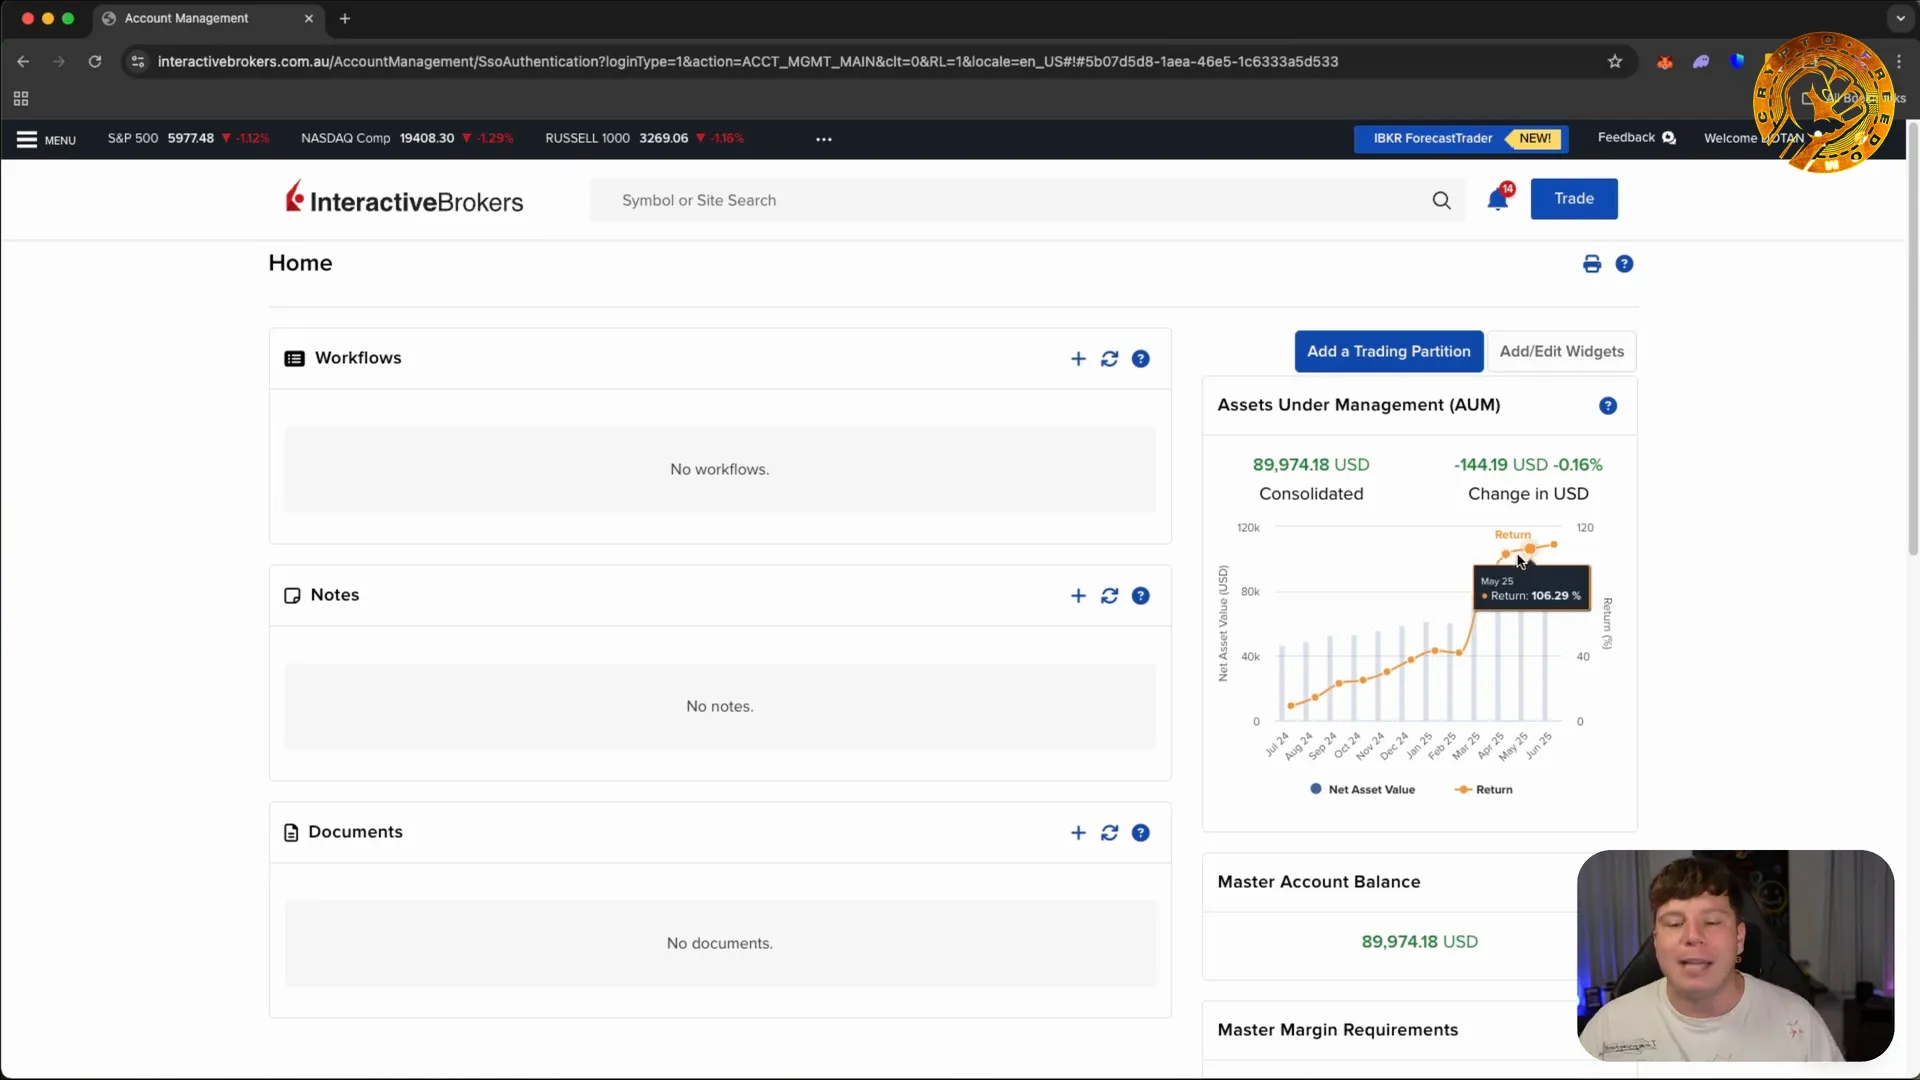Open the notifications bell icon
This screenshot has height=1080, width=1920.
pos(1498,199)
